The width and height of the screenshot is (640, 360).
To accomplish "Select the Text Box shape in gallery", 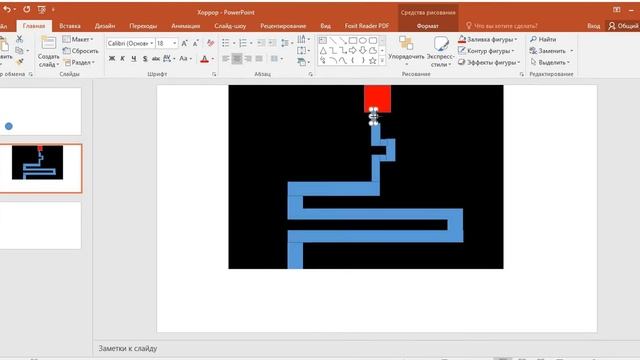I will tap(323, 40).
